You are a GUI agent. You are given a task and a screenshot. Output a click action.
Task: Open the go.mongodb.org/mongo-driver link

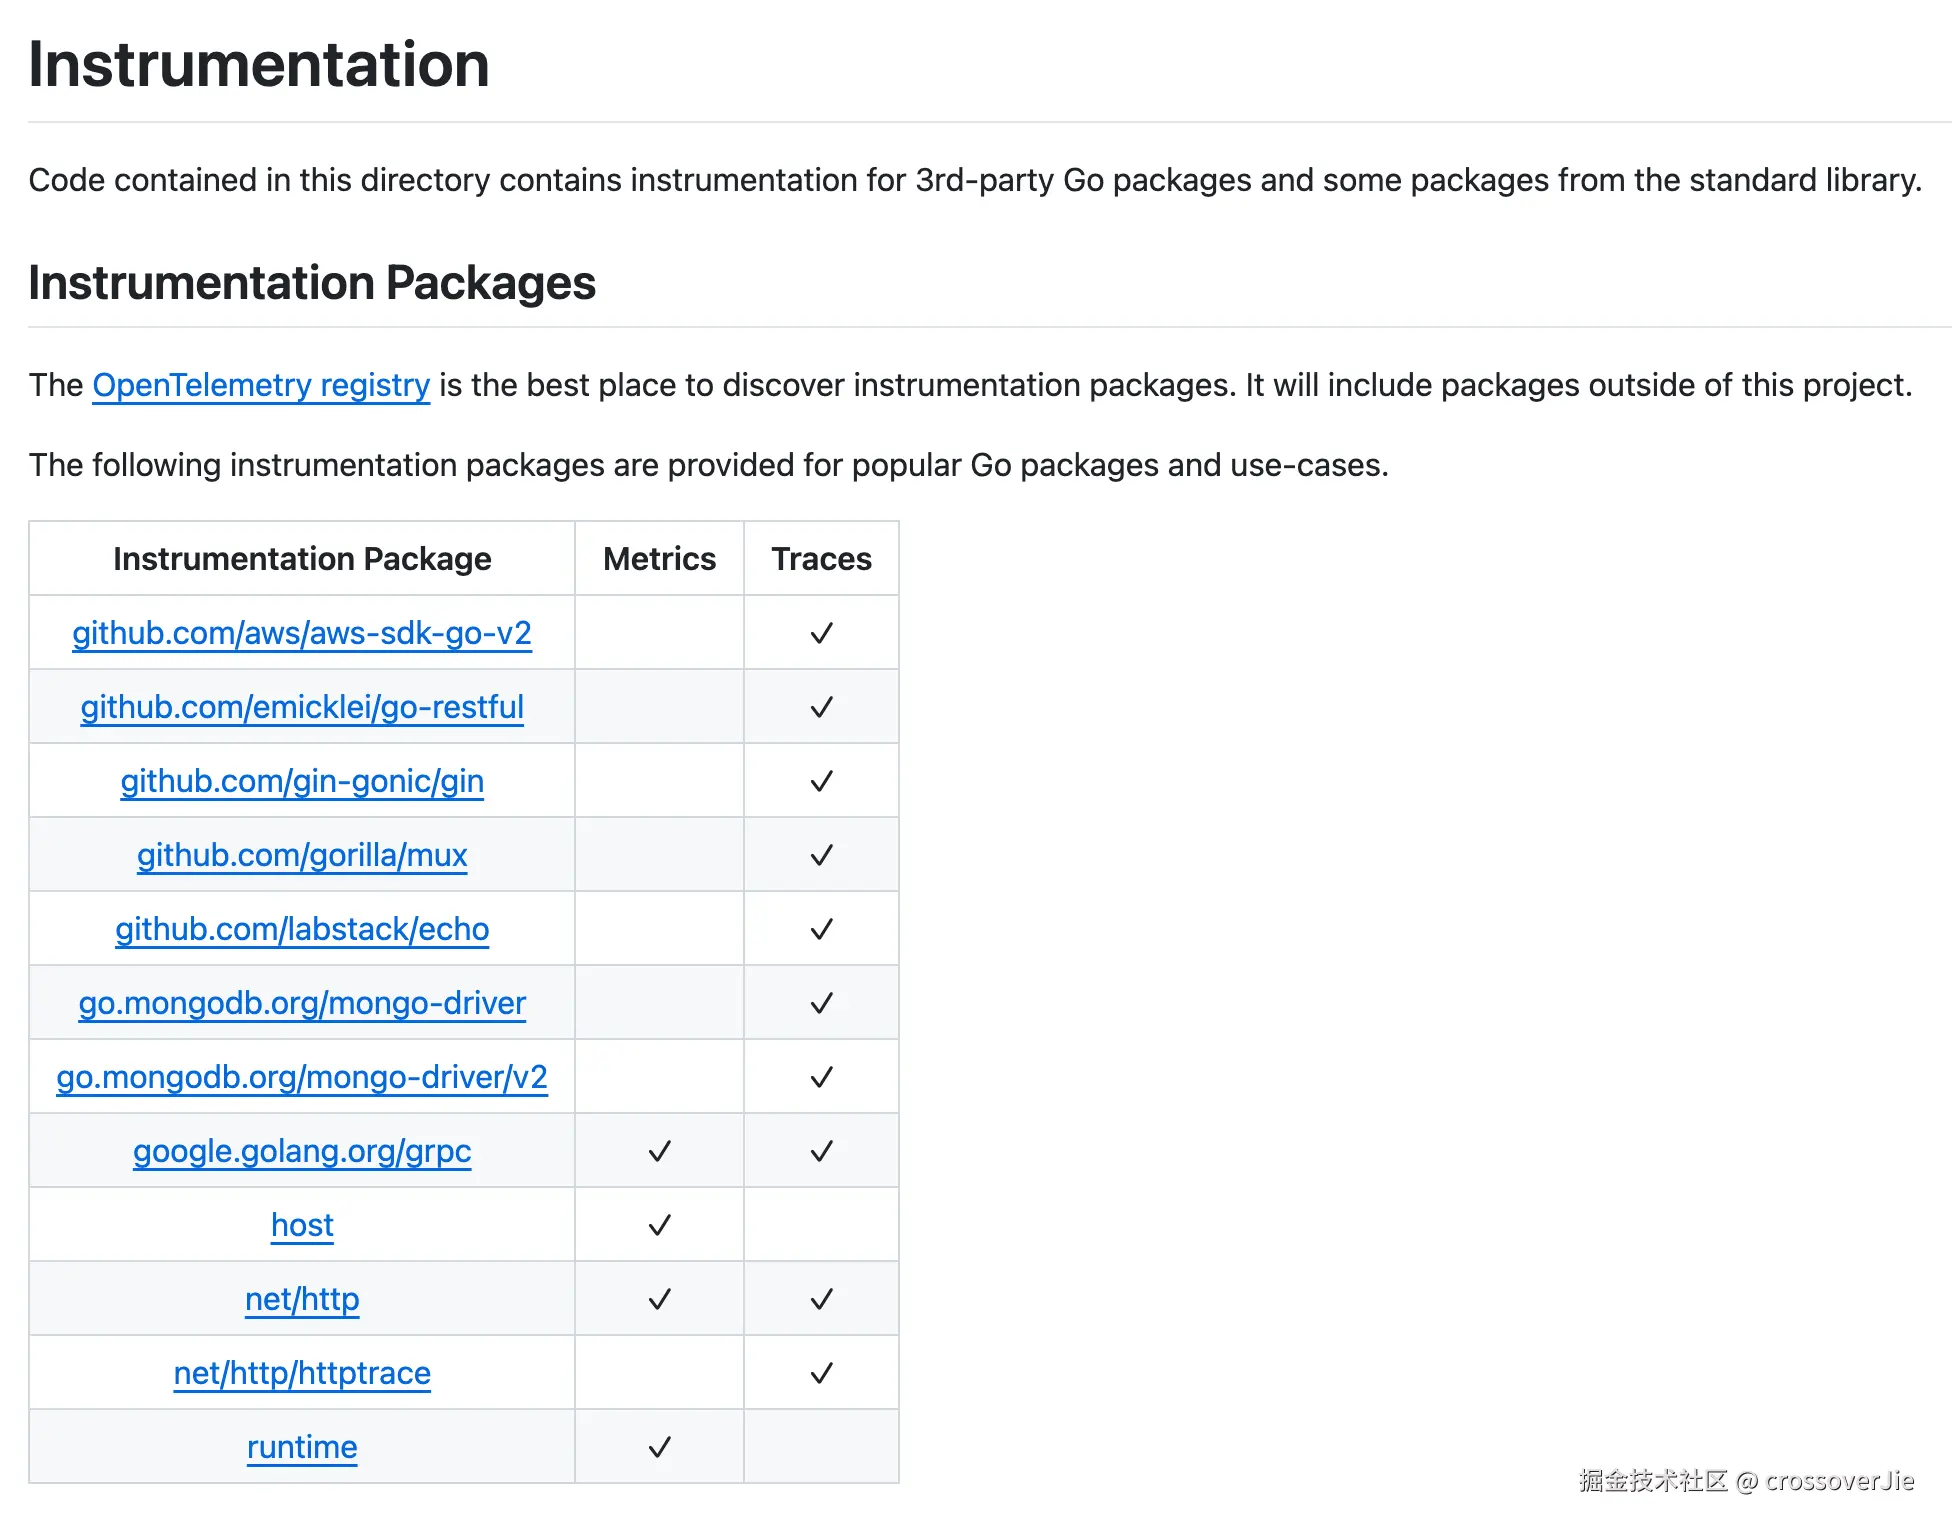click(x=301, y=1003)
